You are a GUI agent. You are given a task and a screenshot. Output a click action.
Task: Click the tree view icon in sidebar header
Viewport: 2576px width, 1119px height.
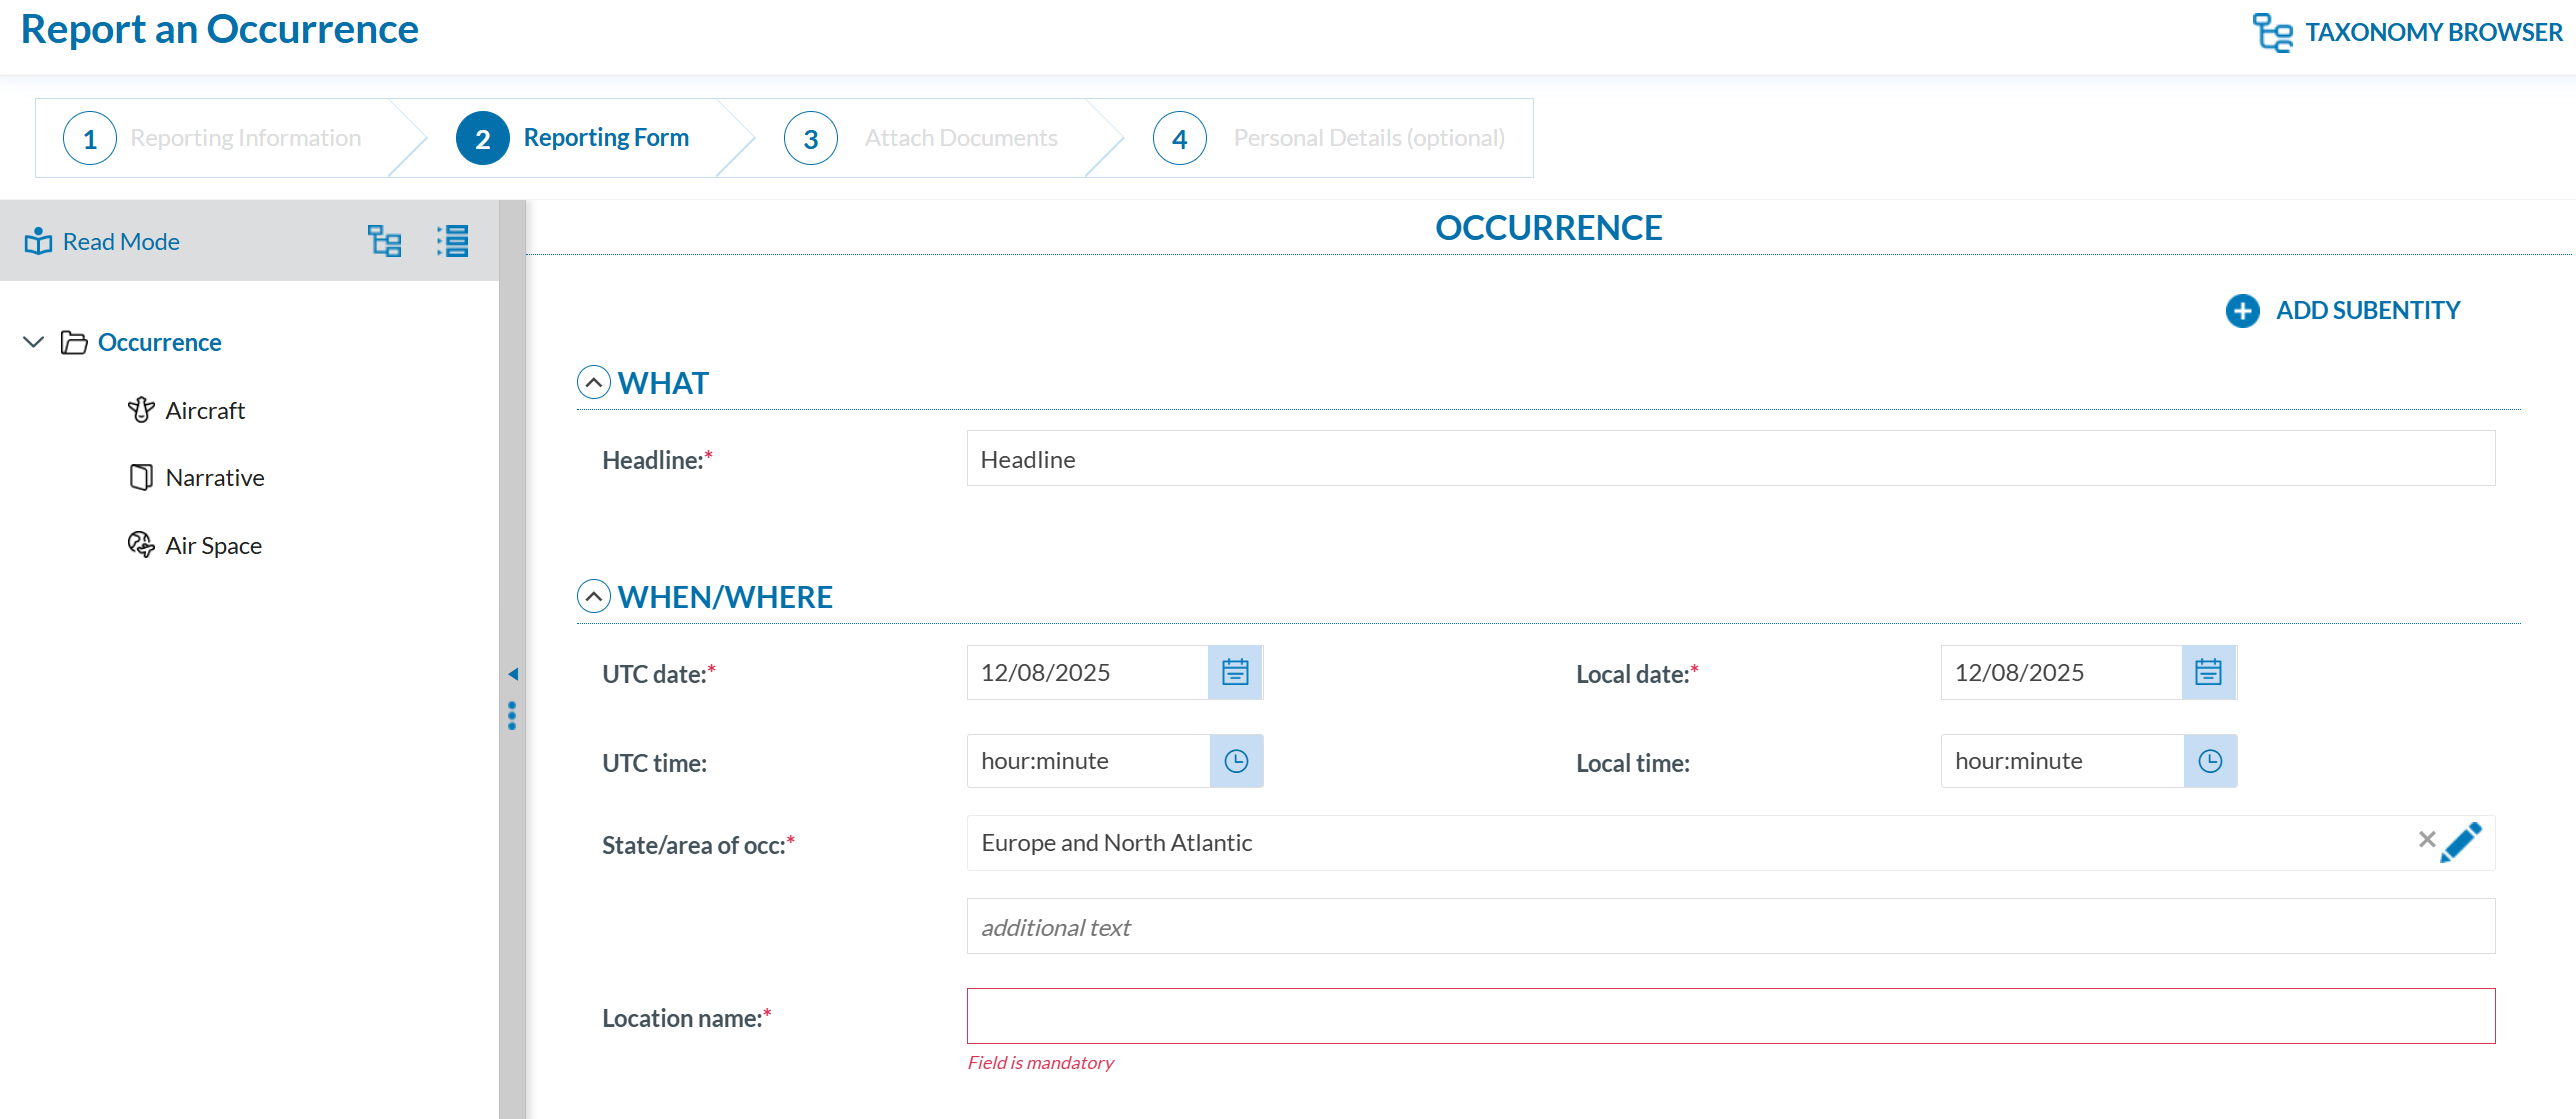pos(384,241)
